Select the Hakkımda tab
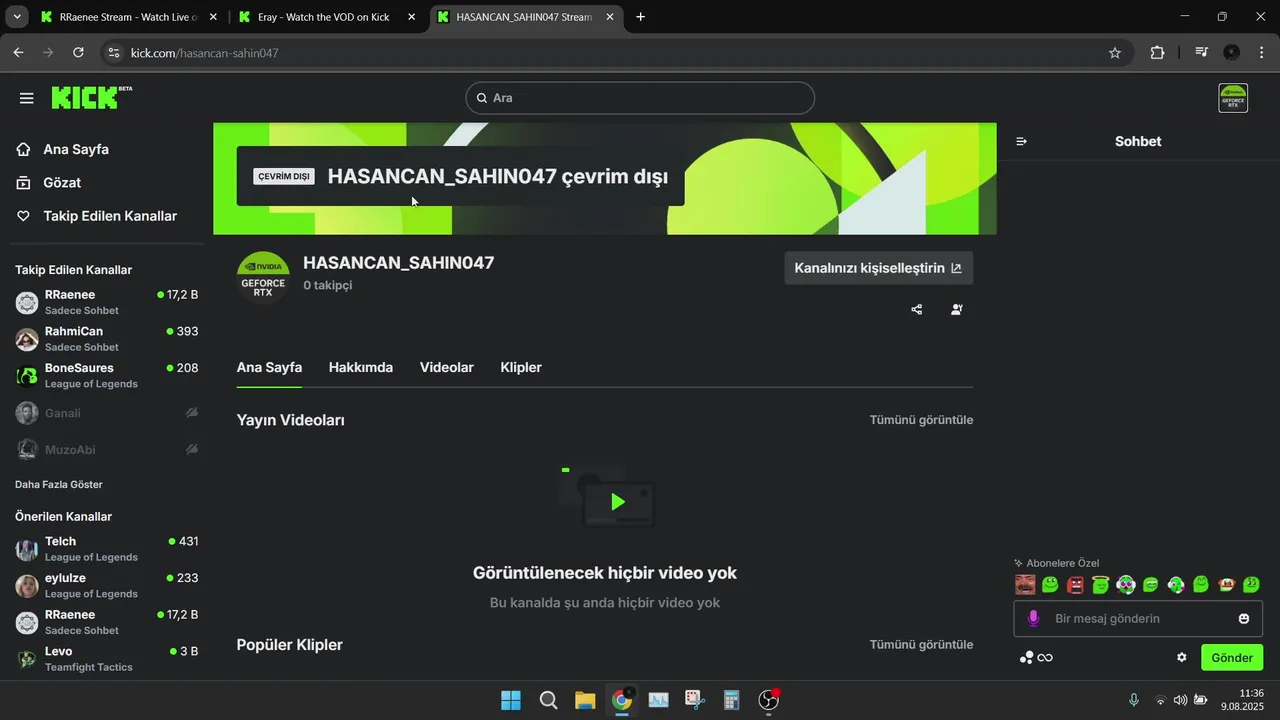The height and width of the screenshot is (720, 1280). (x=361, y=367)
